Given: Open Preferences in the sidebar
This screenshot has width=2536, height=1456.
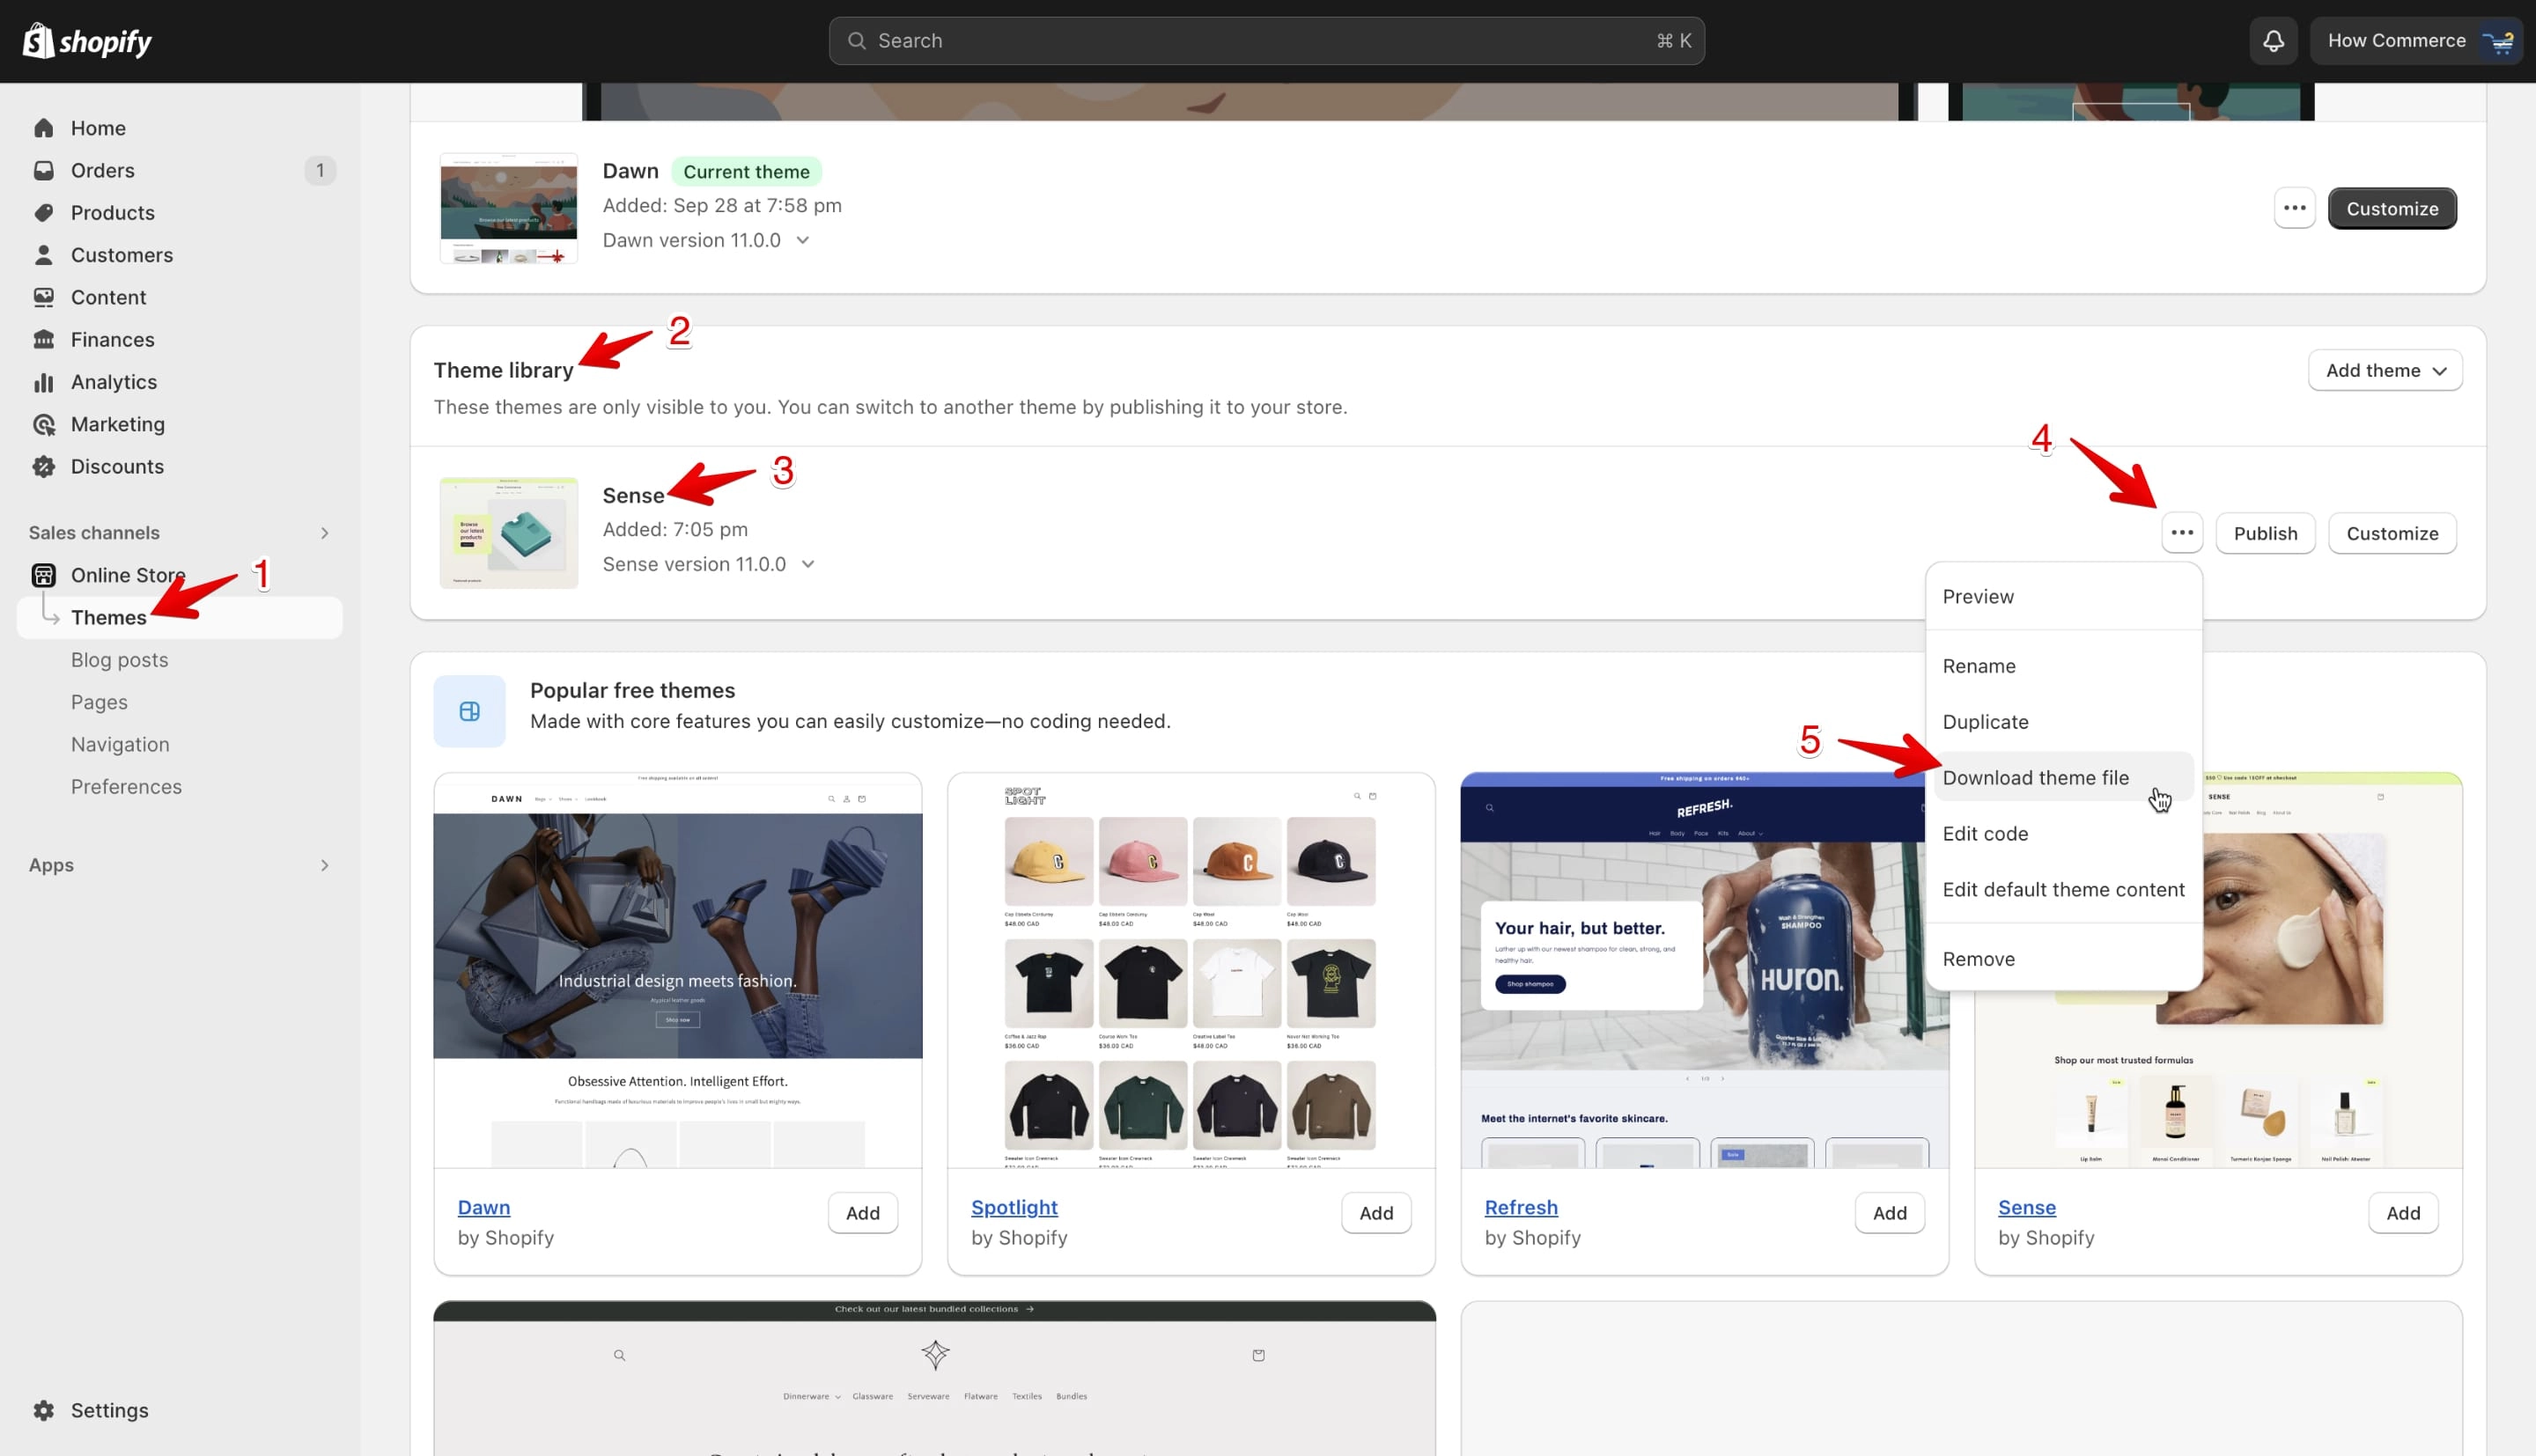Looking at the screenshot, I should (x=126, y=787).
